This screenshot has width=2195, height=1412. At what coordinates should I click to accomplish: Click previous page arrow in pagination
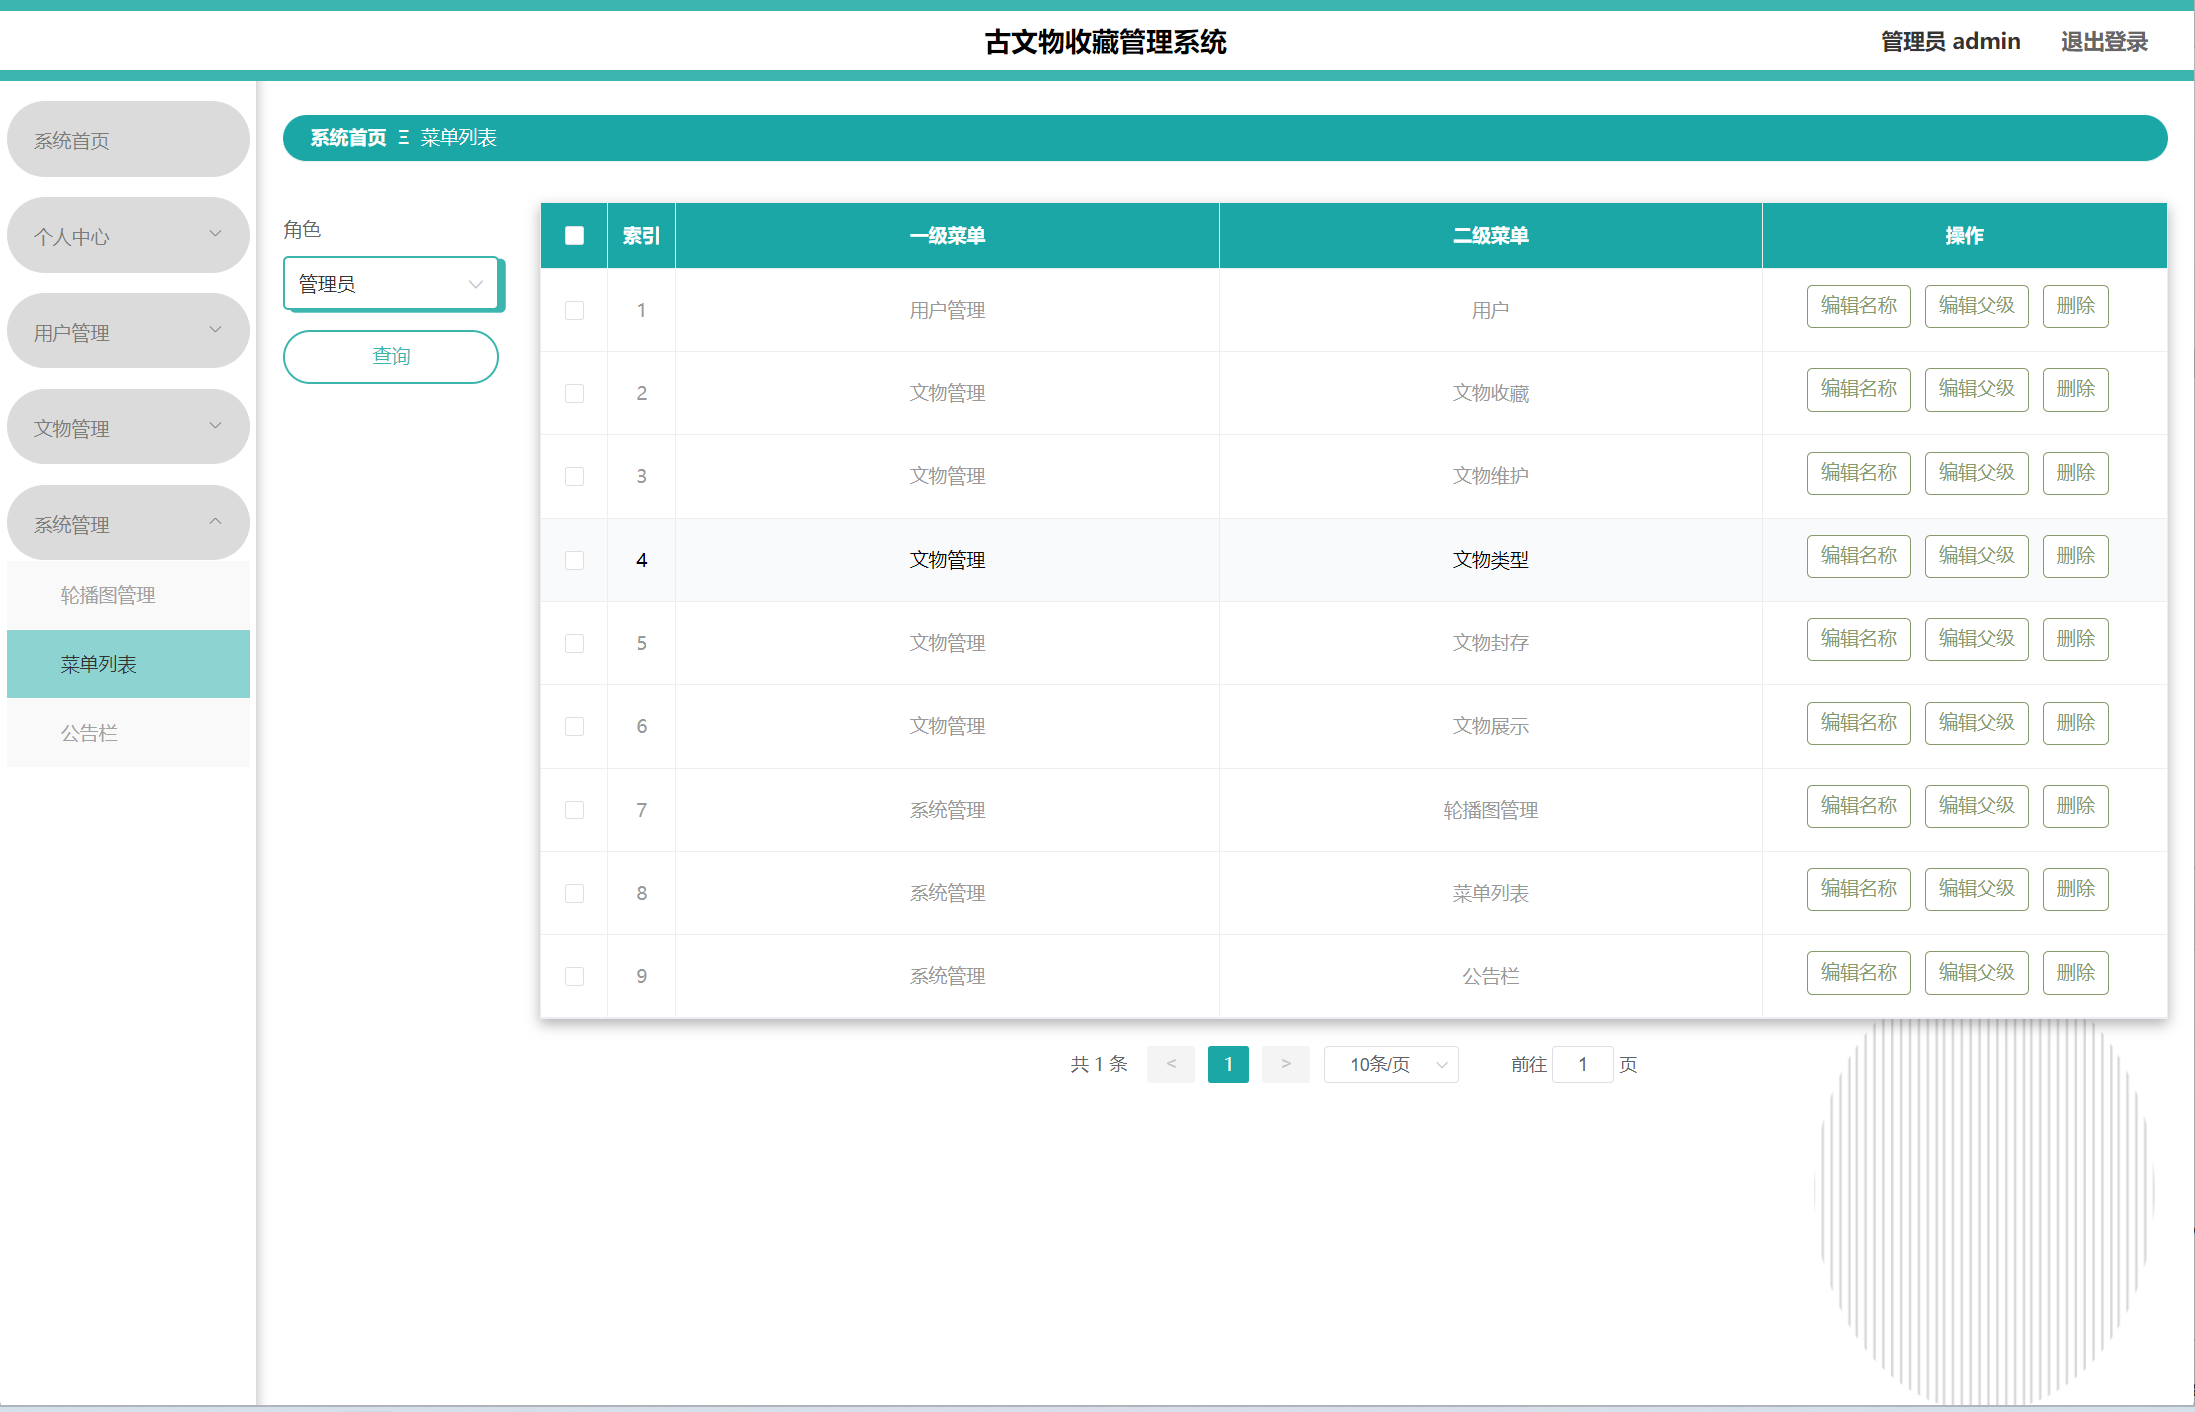click(x=1170, y=1065)
